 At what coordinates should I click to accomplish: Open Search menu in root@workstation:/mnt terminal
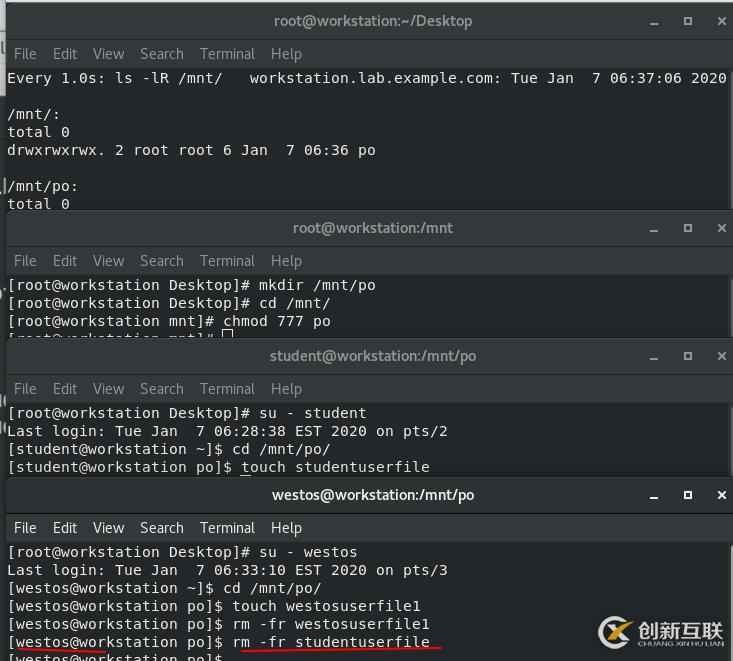[162, 261]
